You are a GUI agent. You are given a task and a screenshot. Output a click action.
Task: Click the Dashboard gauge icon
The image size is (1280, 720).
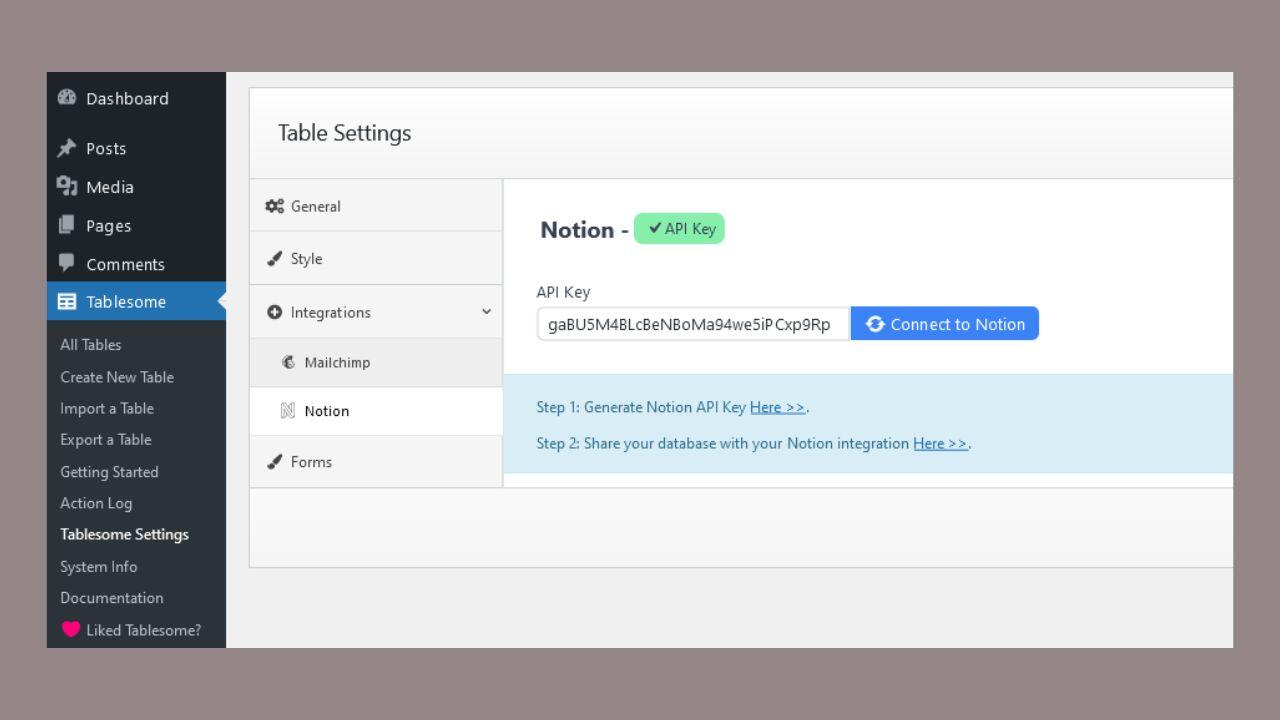click(67, 98)
